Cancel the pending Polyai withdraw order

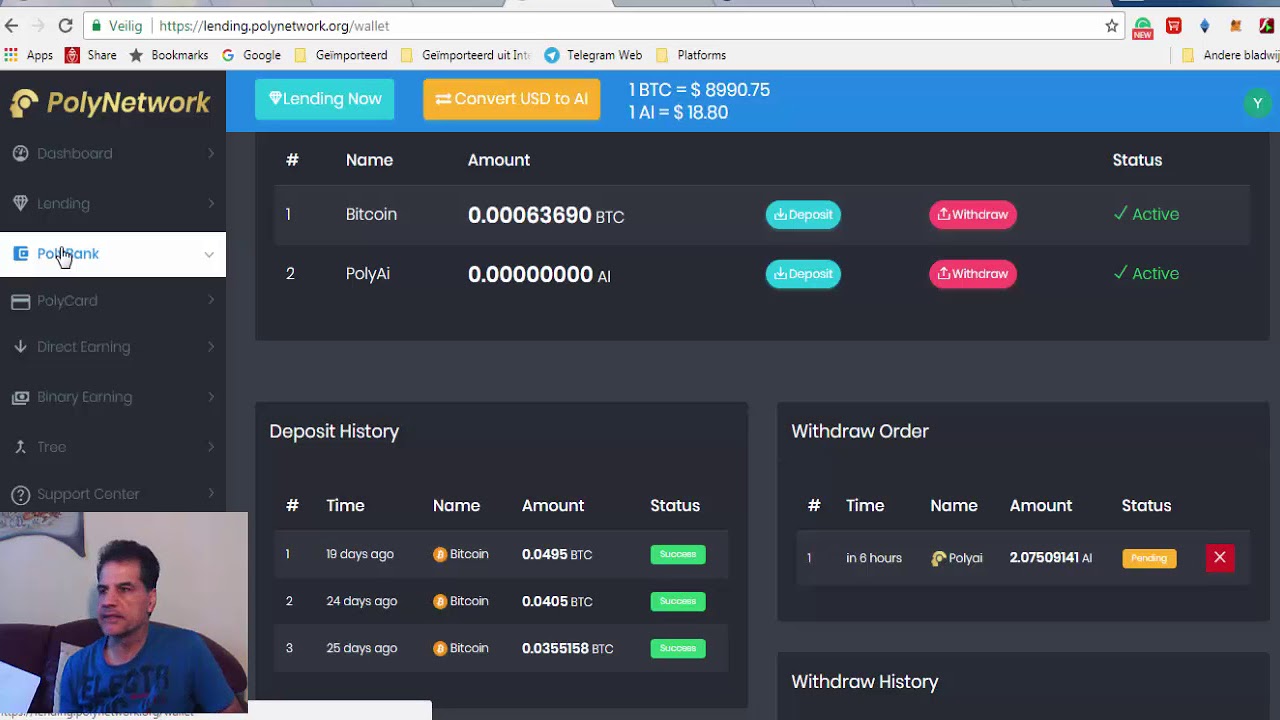1220,558
